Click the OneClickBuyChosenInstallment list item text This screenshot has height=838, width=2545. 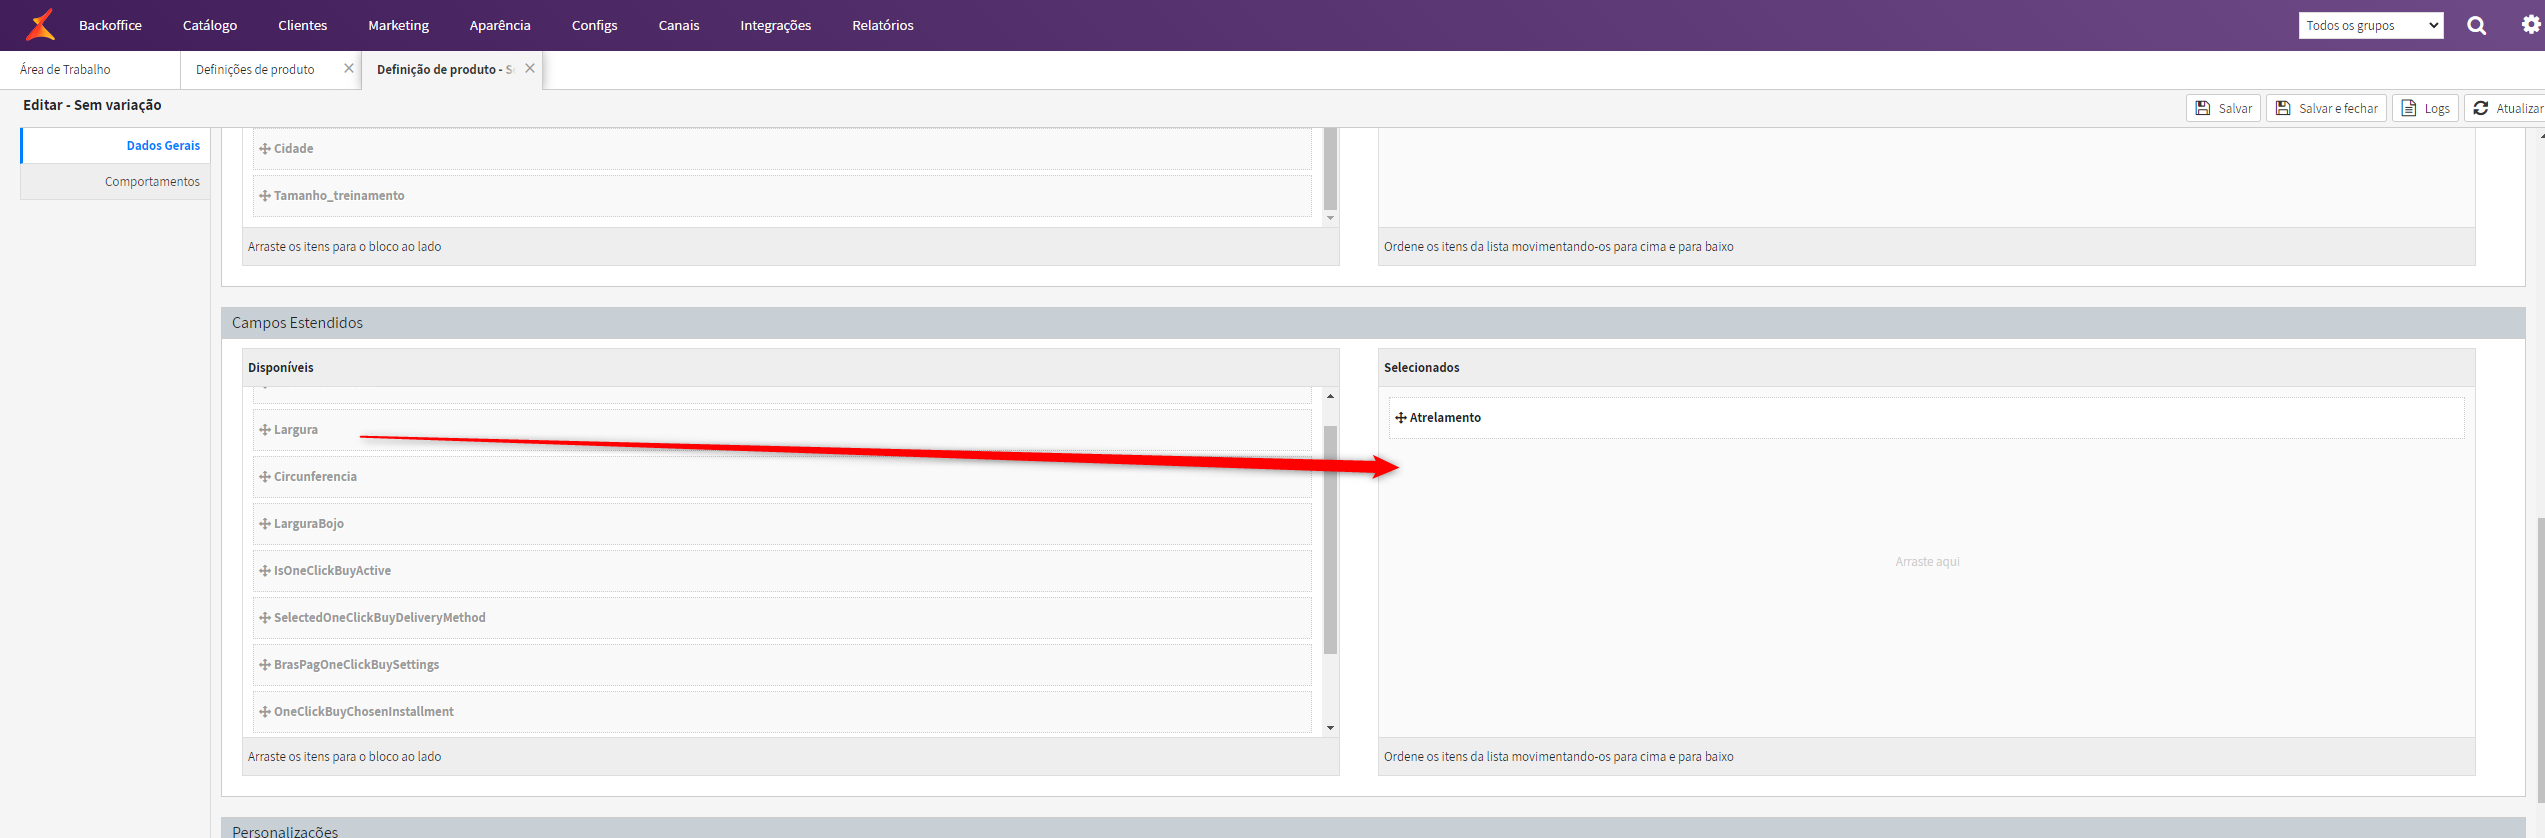click(x=364, y=711)
